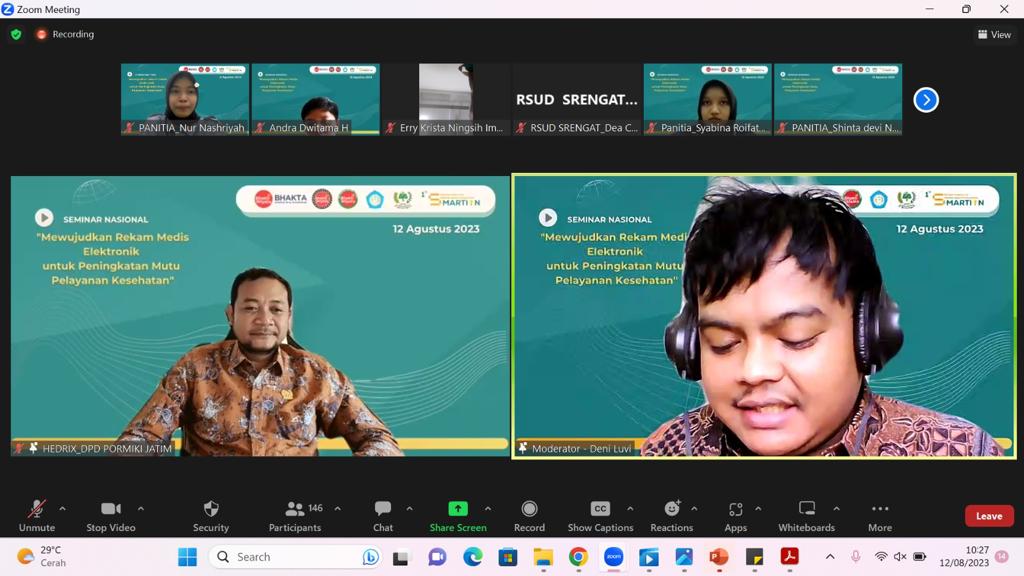Show next page of participant thumbnails
The width and height of the screenshot is (1024, 576).
[x=926, y=100]
